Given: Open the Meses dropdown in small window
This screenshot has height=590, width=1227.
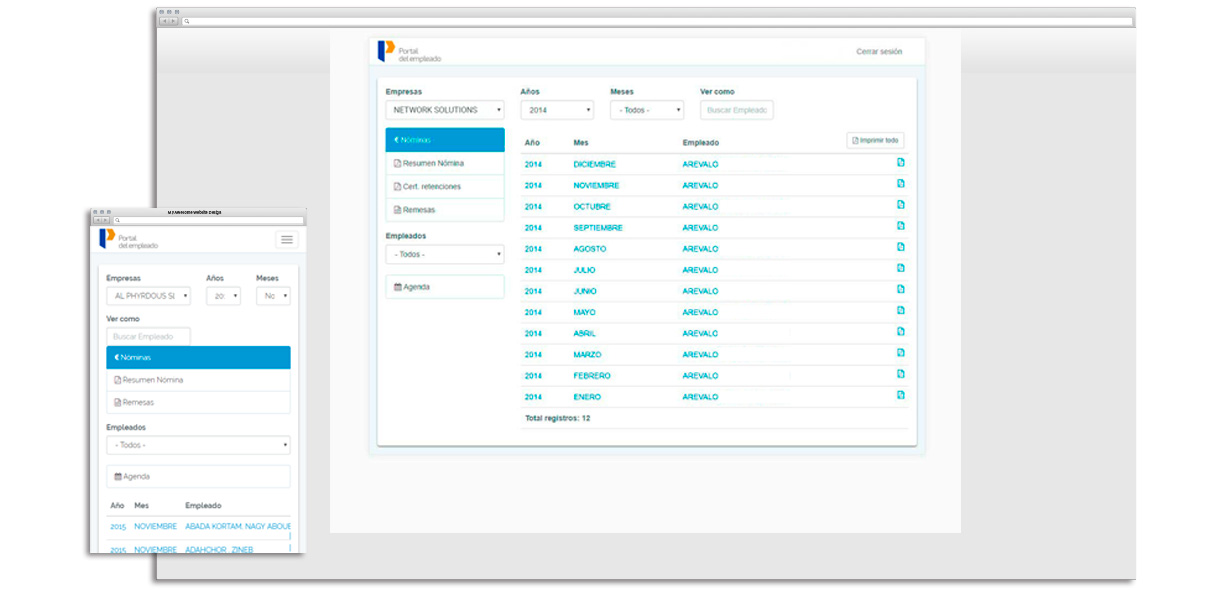Looking at the screenshot, I should pyautogui.click(x=273, y=296).
